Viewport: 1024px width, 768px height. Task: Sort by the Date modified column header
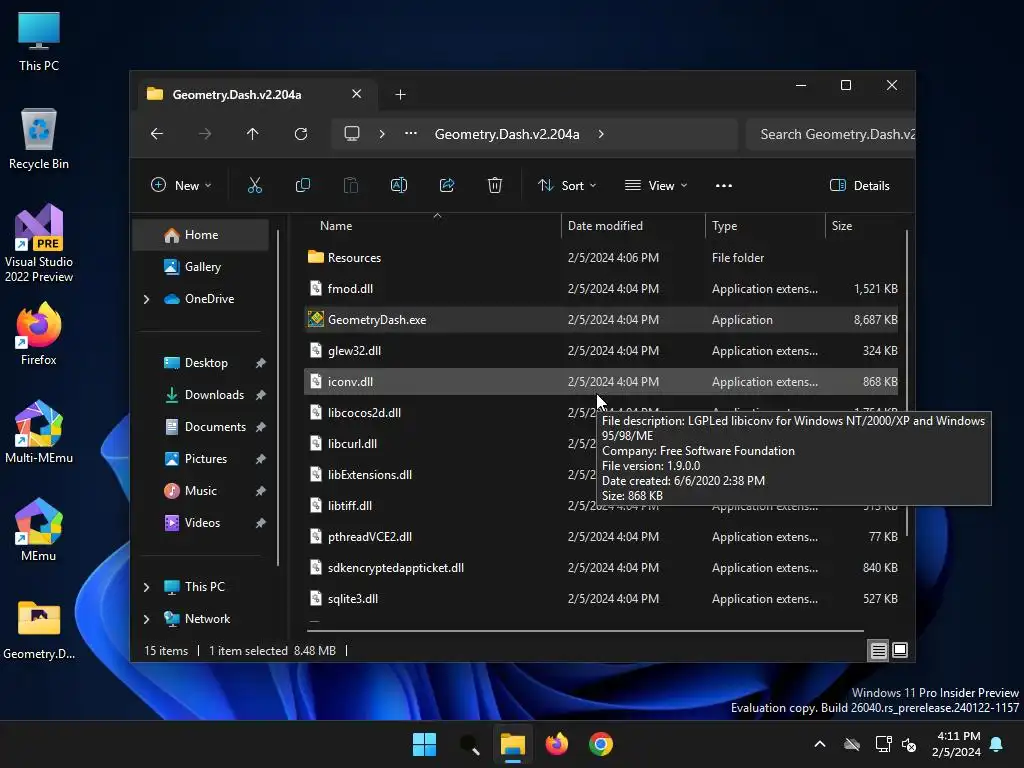633,226
